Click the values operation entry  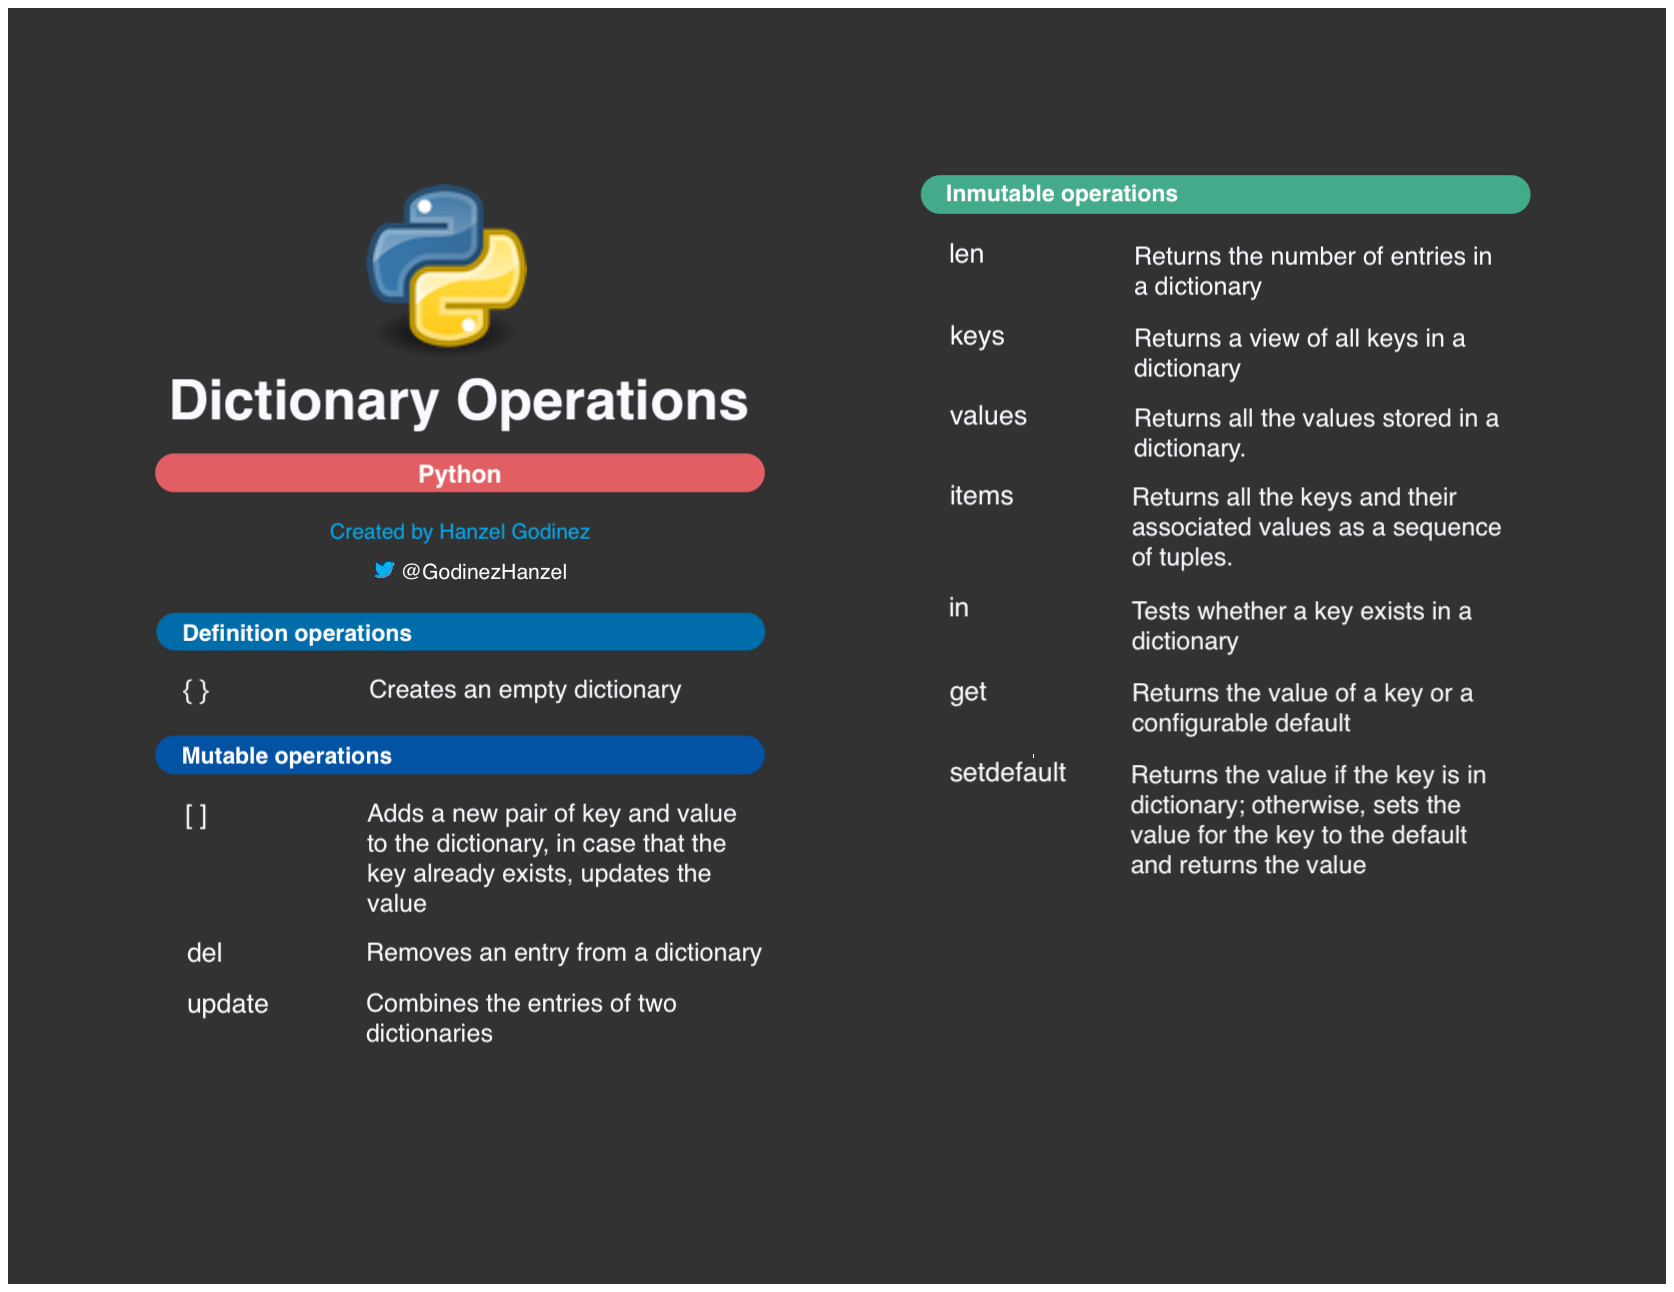(x=987, y=417)
